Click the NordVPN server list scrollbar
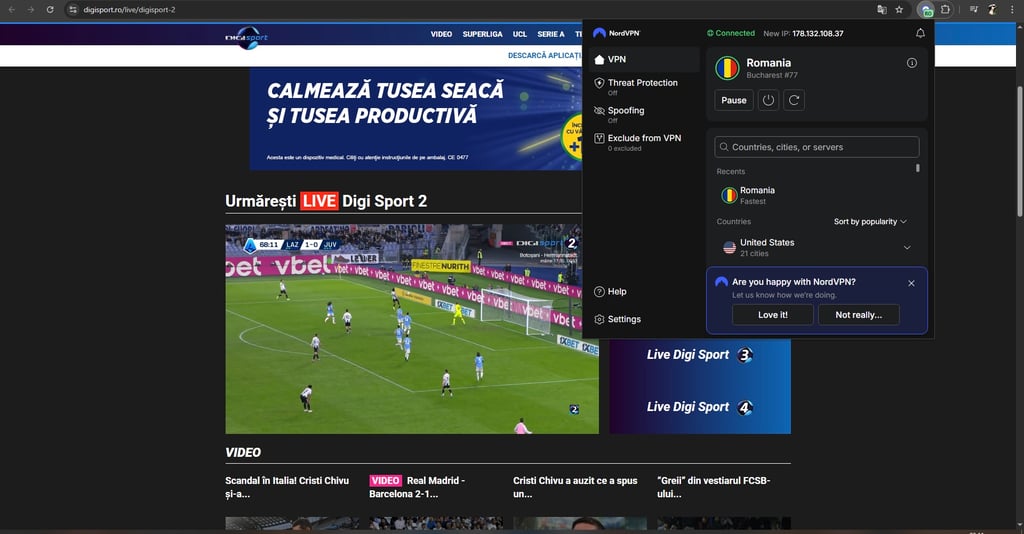Viewport: 1024px width, 534px height. tap(918, 168)
